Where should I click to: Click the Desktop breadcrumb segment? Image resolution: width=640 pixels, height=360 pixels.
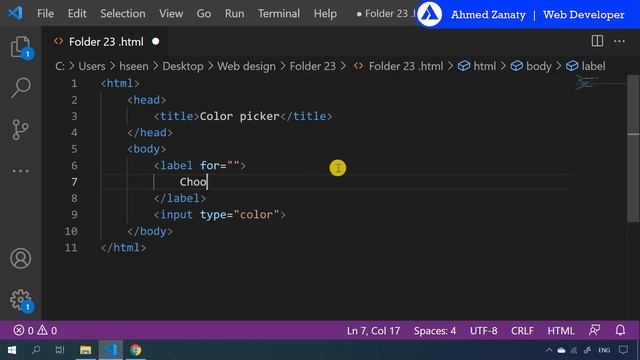pyautogui.click(x=183, y=66)
